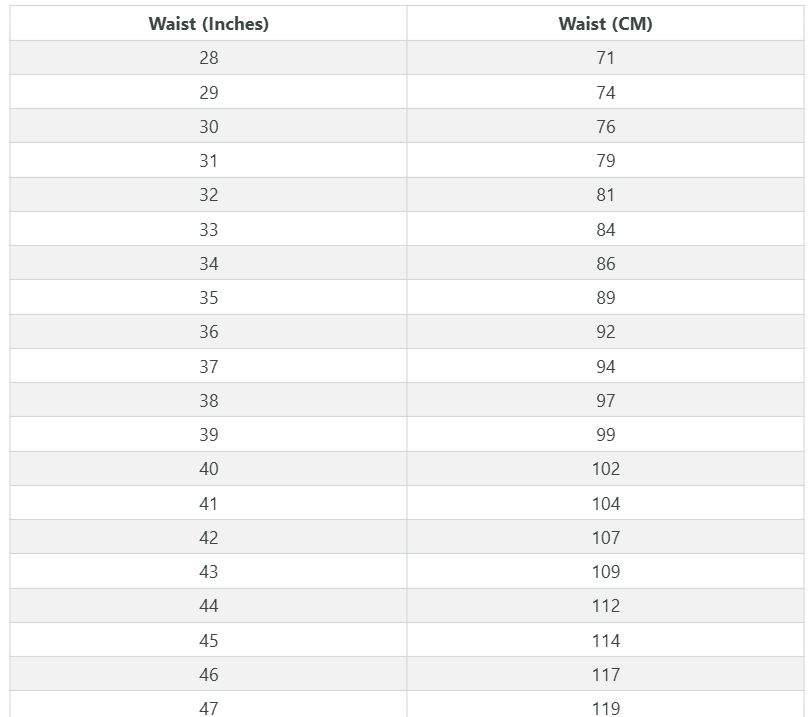The image size is (812, 717).
Task: Select the 32 inches row cell
Action: (x=208, y=195)
